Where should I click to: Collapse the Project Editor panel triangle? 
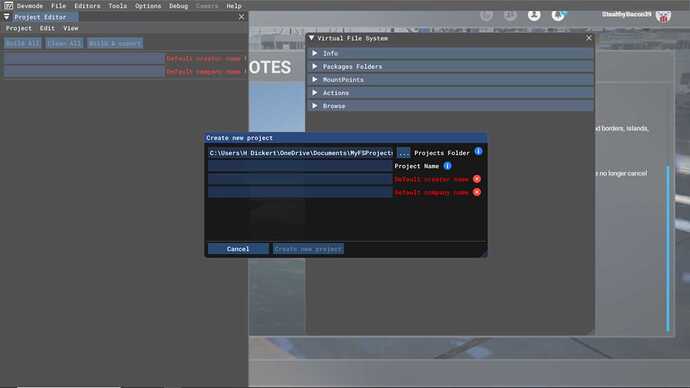7,17
